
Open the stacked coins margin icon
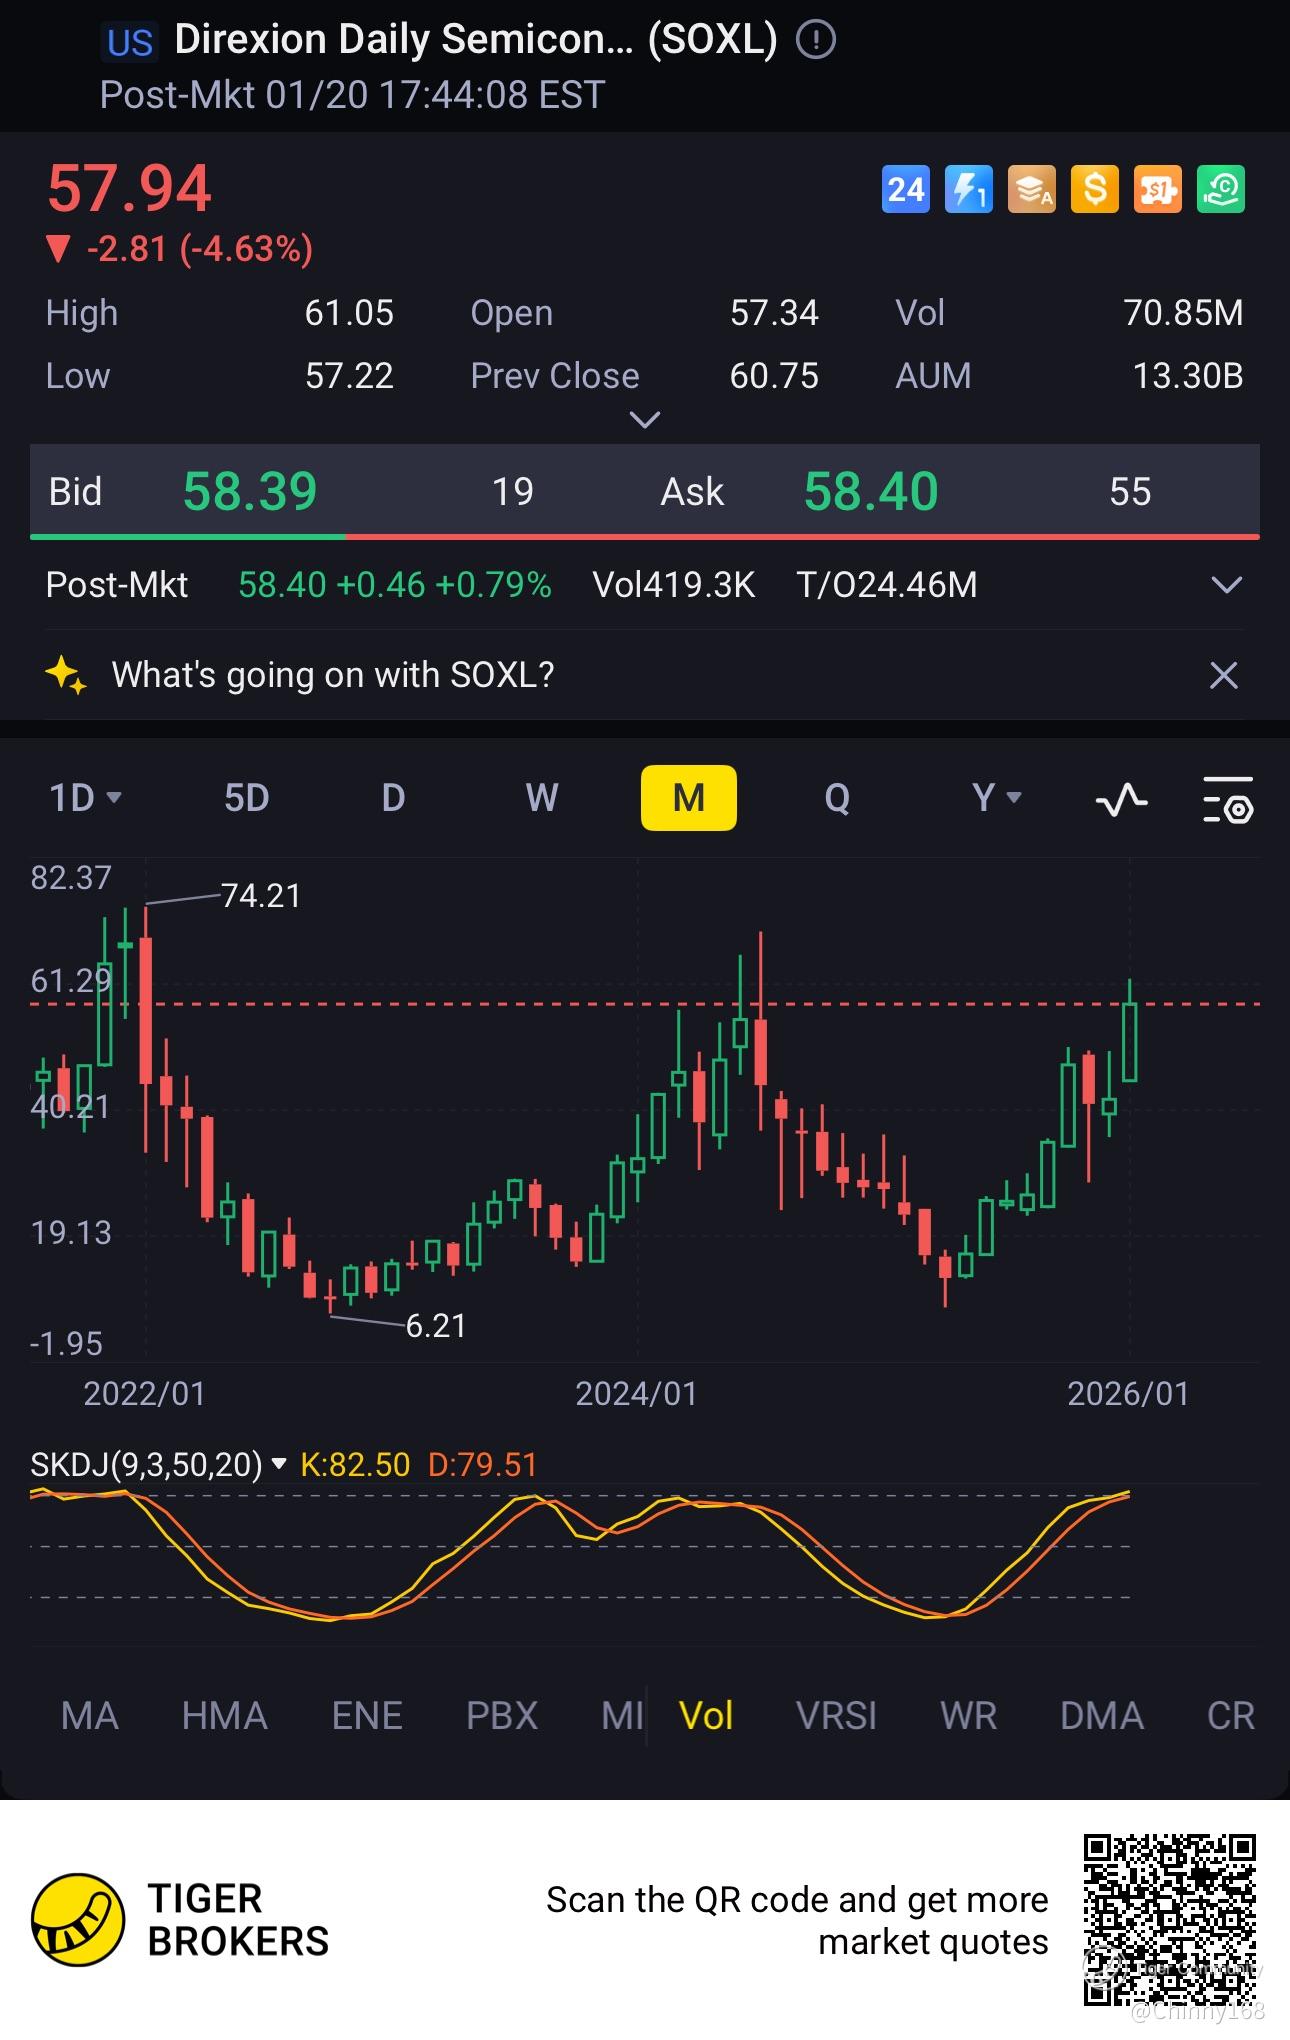click(x=1032, y=189)
